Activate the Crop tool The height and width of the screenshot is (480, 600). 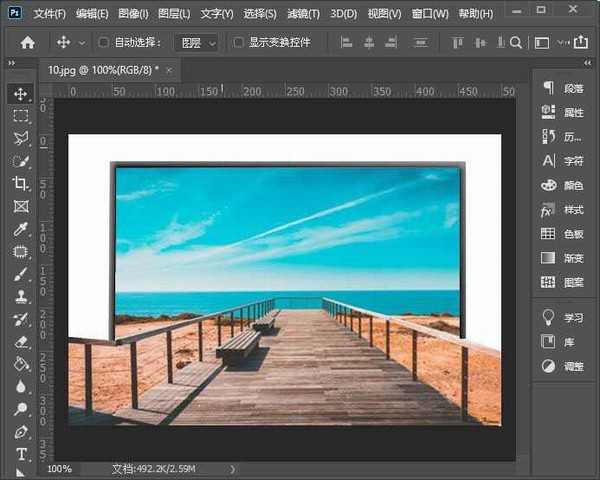pyautogui.click(x=20, y=183)
